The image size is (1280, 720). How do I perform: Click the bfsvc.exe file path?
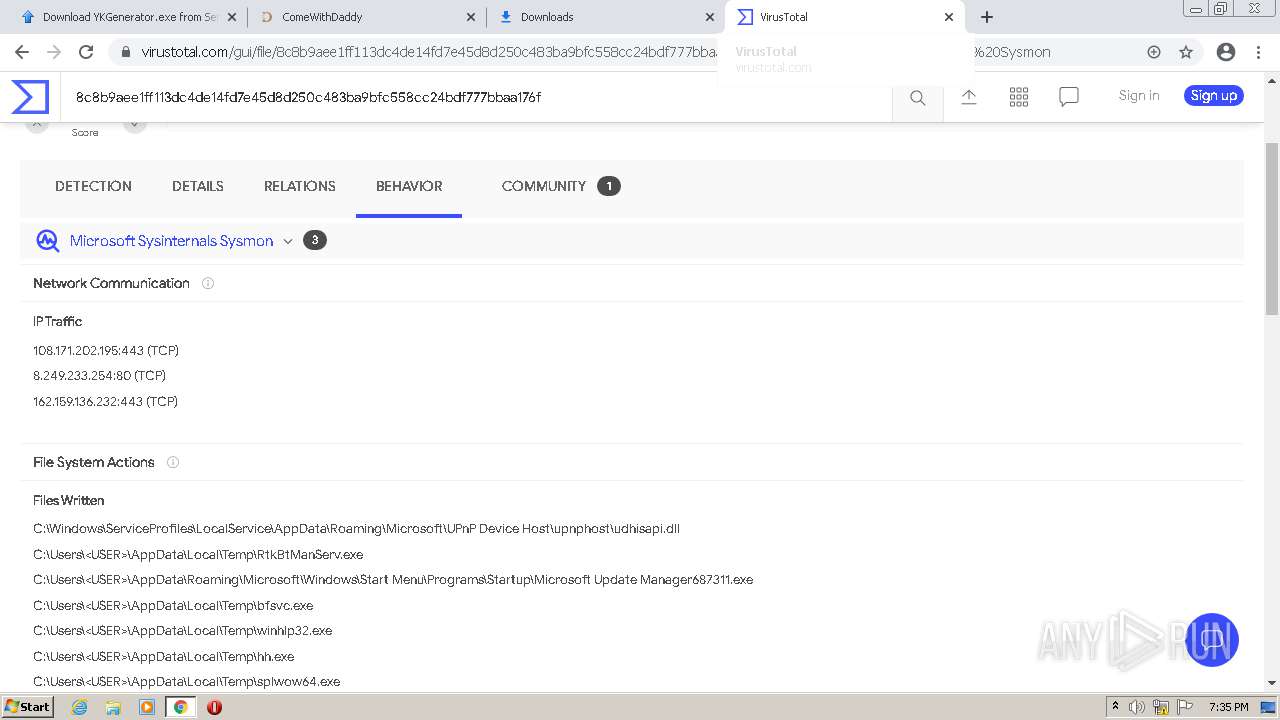point(173,605)
